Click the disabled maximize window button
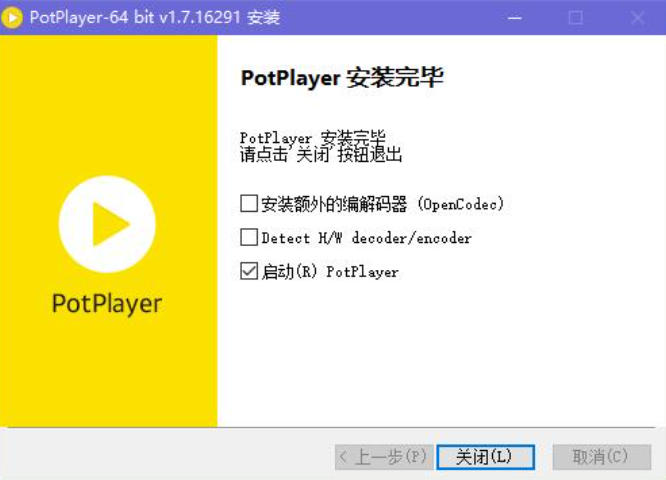Image resolution: width=666 pixels, height=480 pixels. (576, 17)
